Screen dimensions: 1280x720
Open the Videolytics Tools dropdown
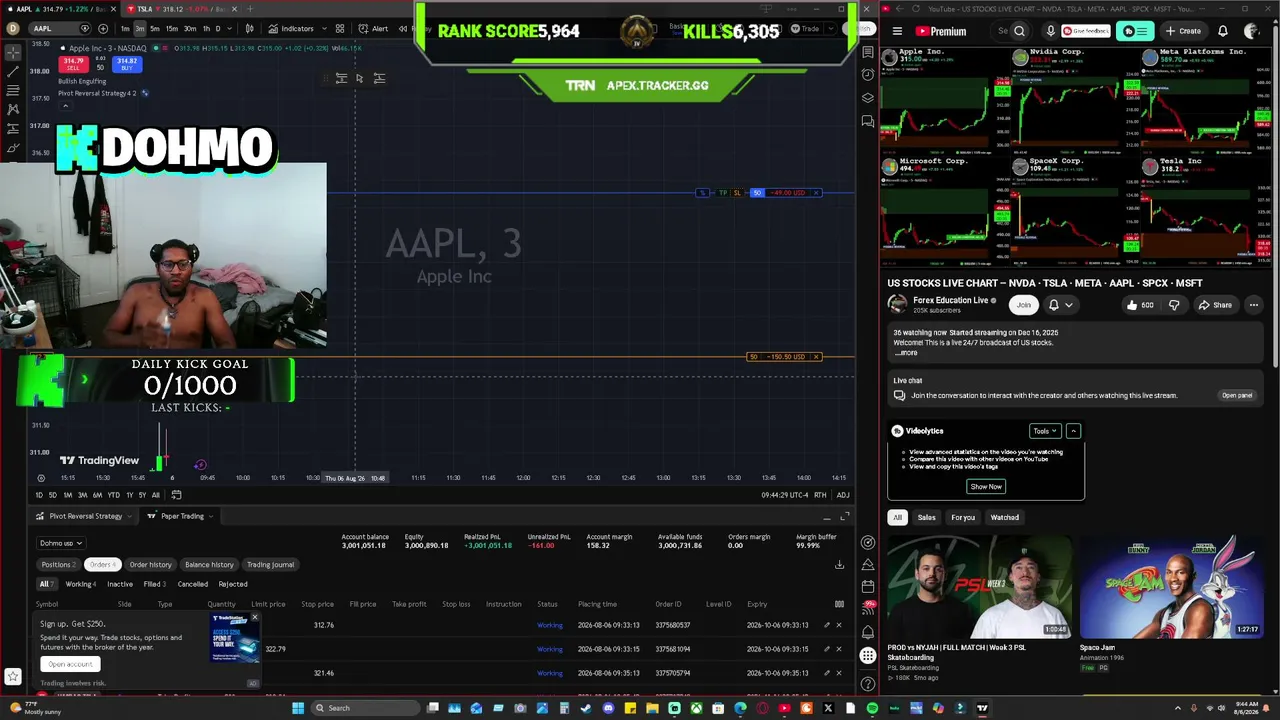tap(1044, 431)
